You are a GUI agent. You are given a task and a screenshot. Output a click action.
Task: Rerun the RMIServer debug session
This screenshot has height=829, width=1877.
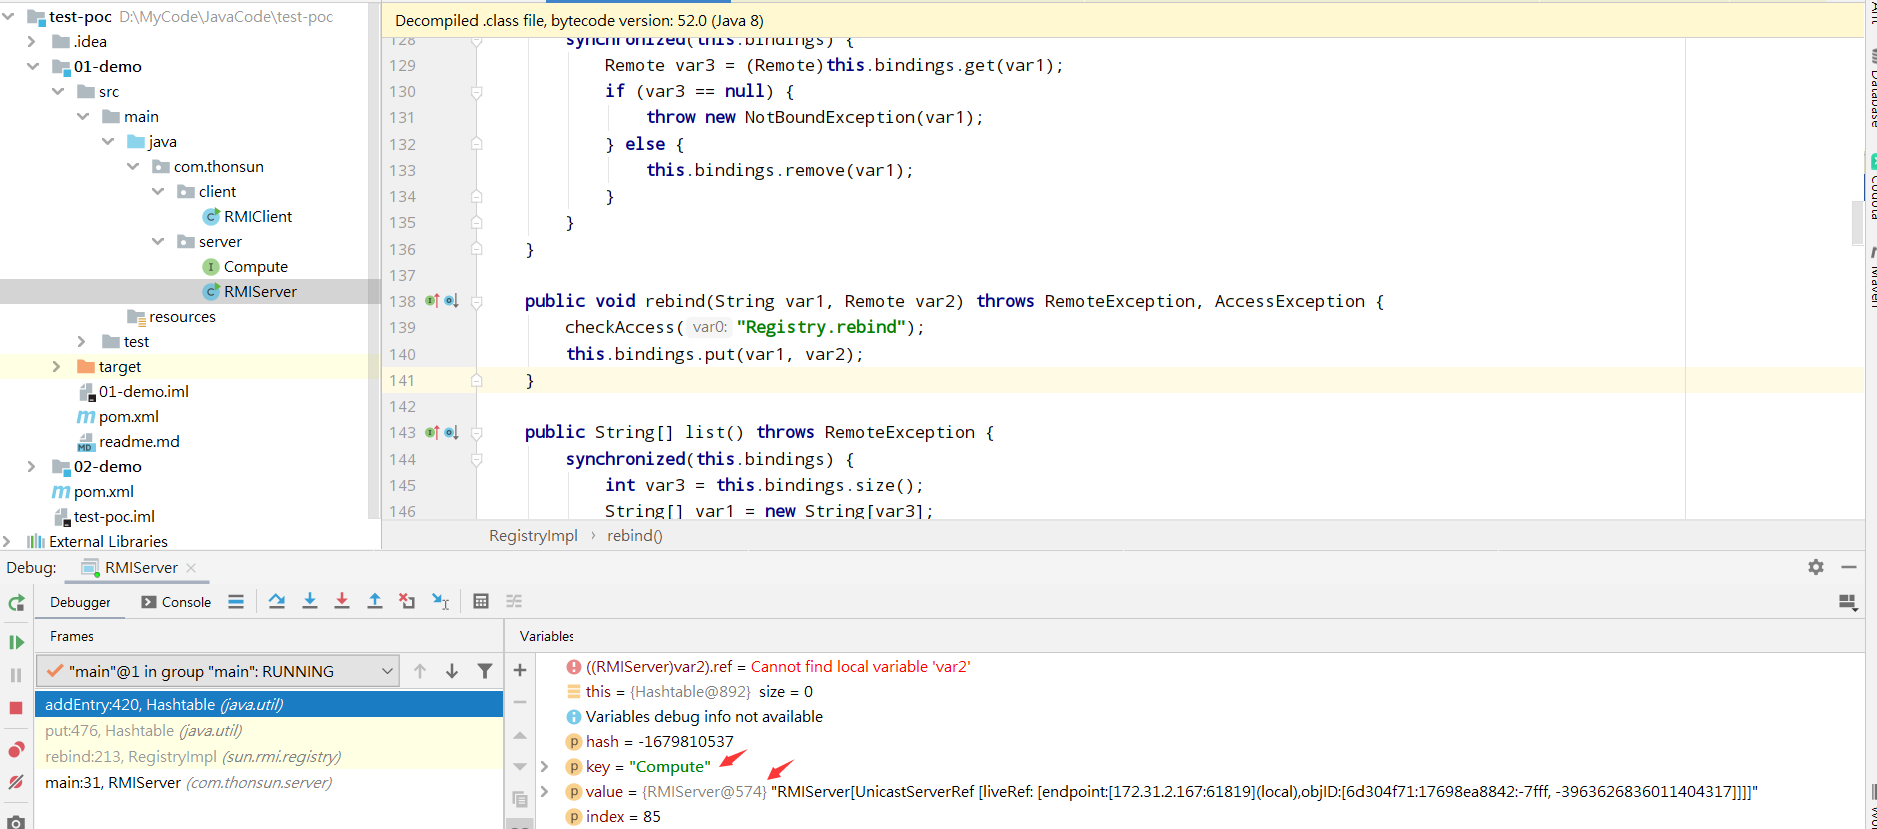[16, 603]
